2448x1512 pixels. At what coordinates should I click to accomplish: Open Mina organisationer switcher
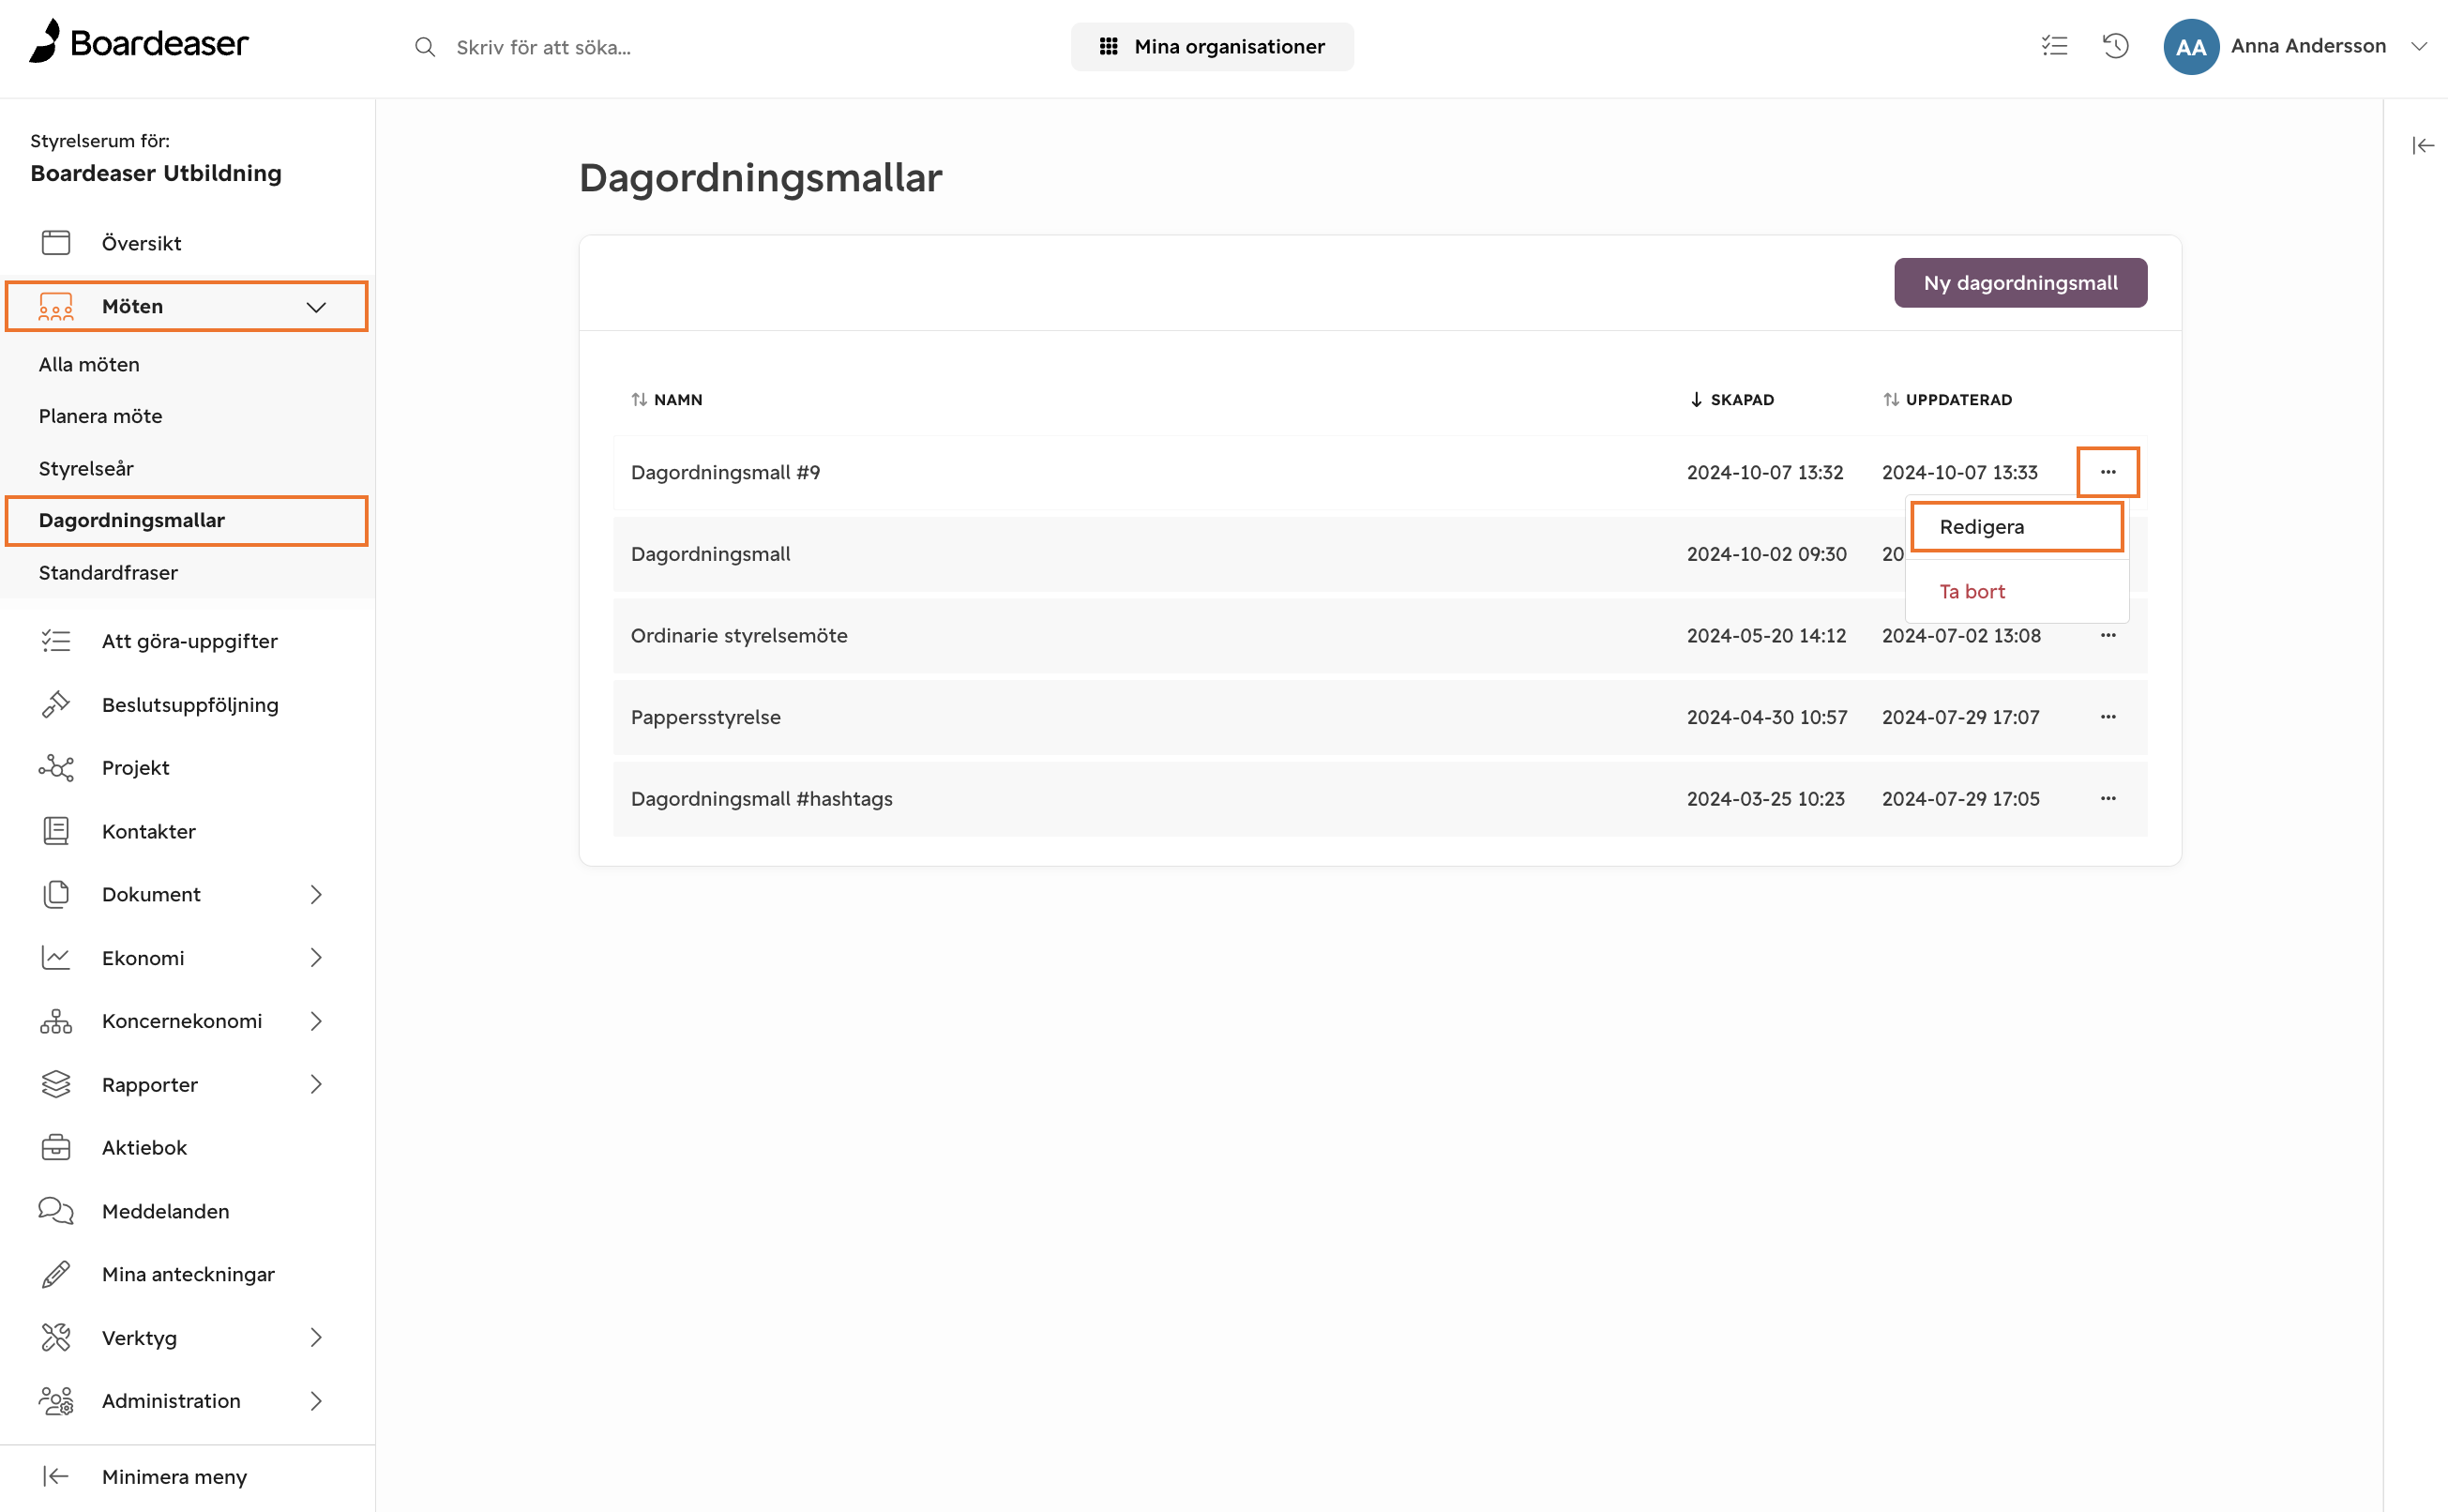pyautogui.click(x=1212, y=46)
